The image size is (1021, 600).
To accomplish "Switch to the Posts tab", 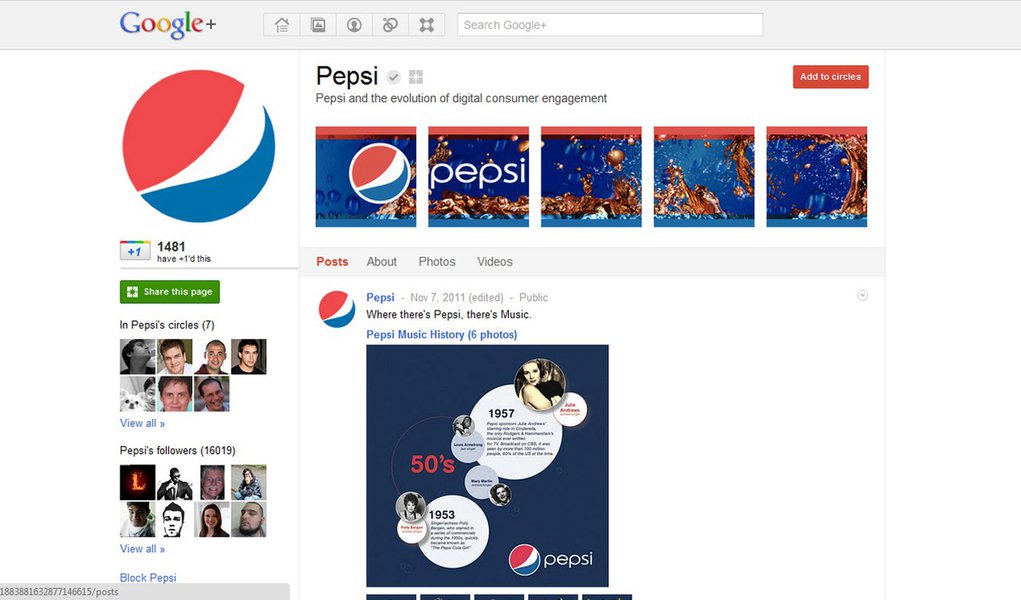I will pos(332,262).
